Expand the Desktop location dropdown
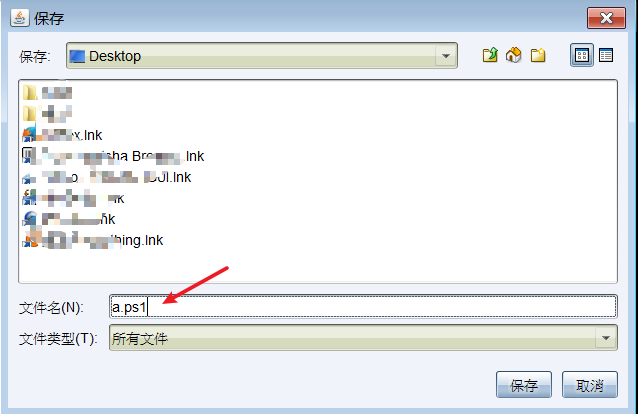638x414 pixels. tap(446, 56)
